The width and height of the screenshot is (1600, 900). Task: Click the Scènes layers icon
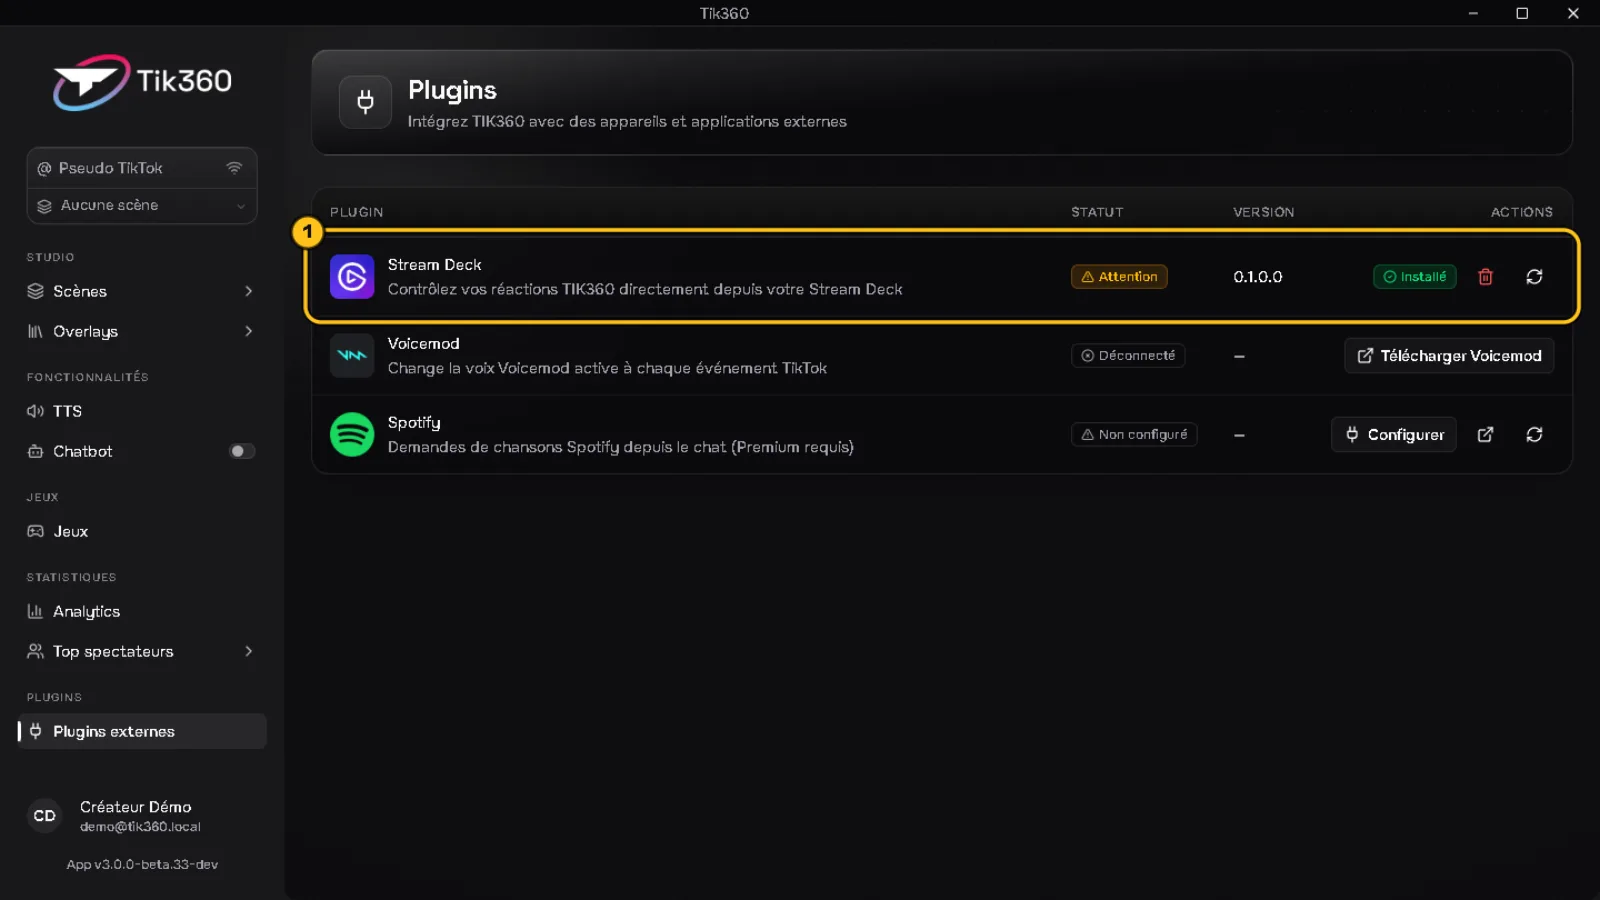pyautogui.click(x=35, y=291)
